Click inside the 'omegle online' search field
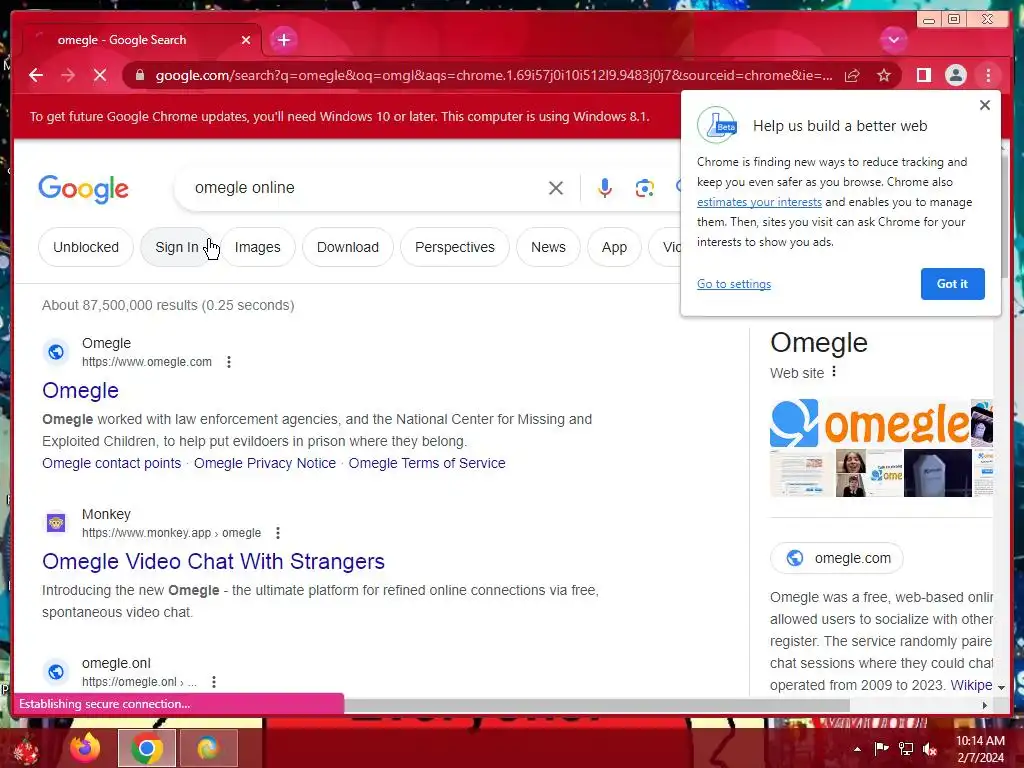Screen dimensions: 1024x768 tap(366, 187)
